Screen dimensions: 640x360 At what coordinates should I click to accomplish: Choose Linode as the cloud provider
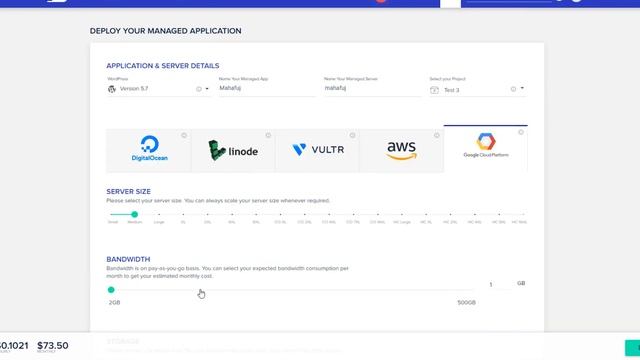click(x=233, y=151)
